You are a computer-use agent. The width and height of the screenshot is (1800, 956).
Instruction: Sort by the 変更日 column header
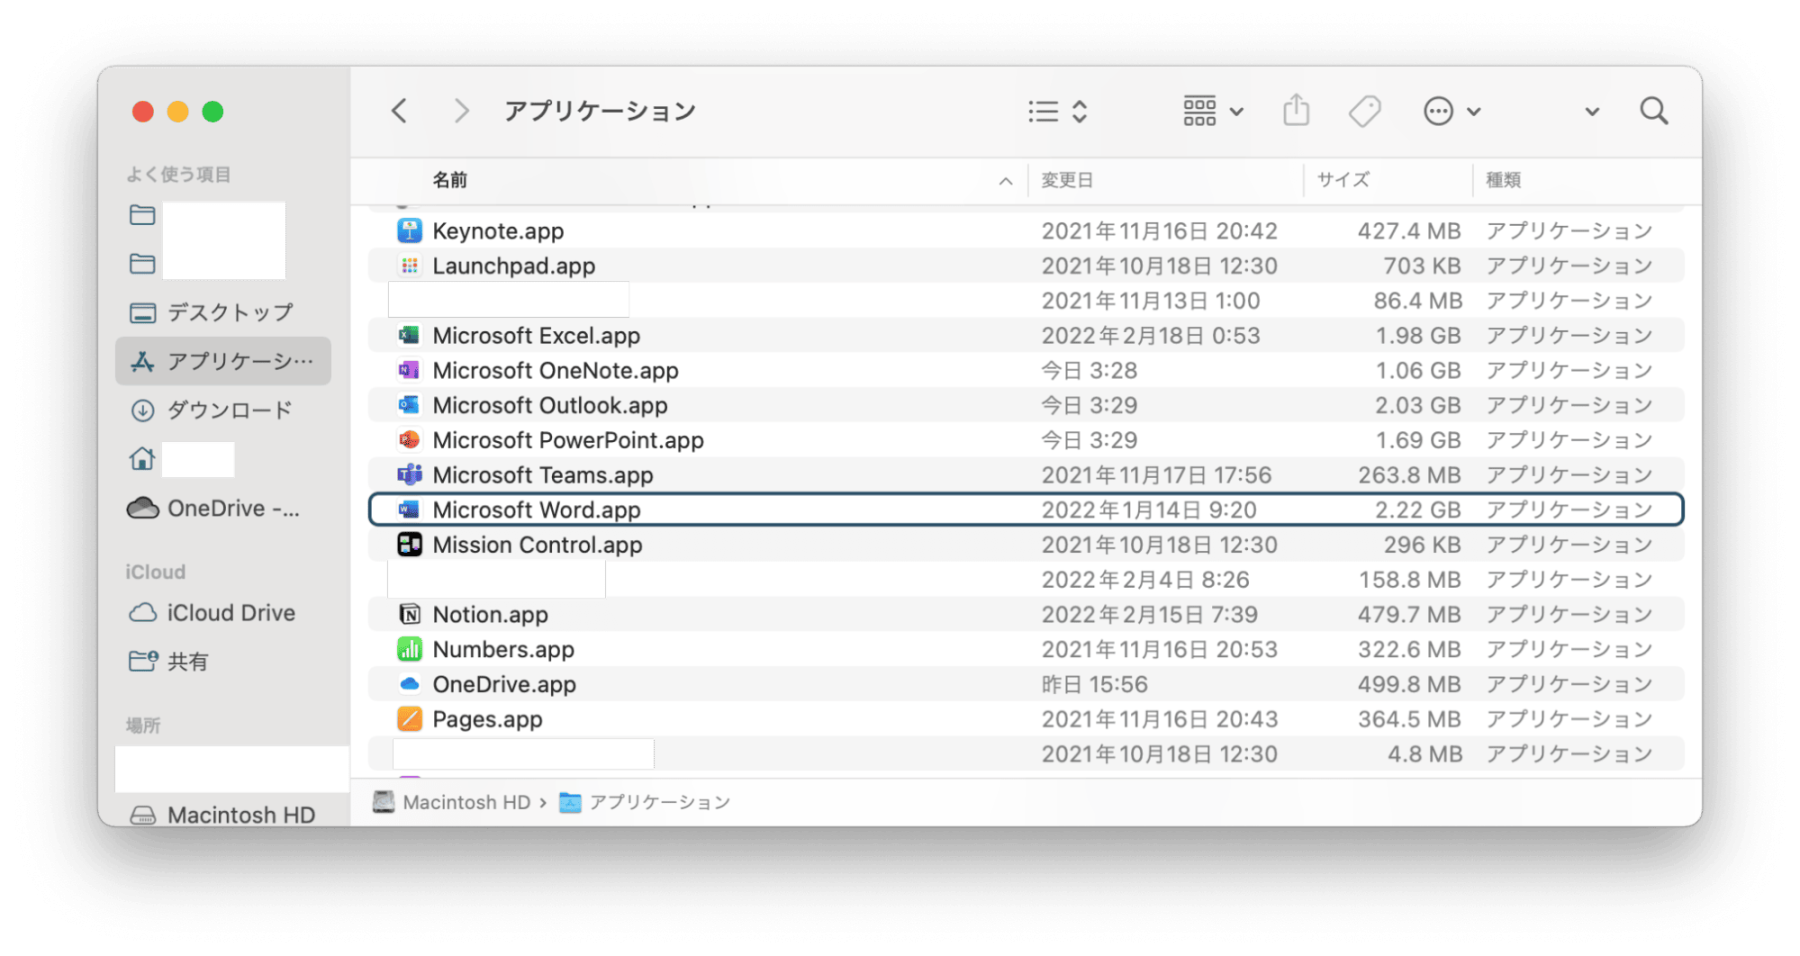(x=1067, y=180)
